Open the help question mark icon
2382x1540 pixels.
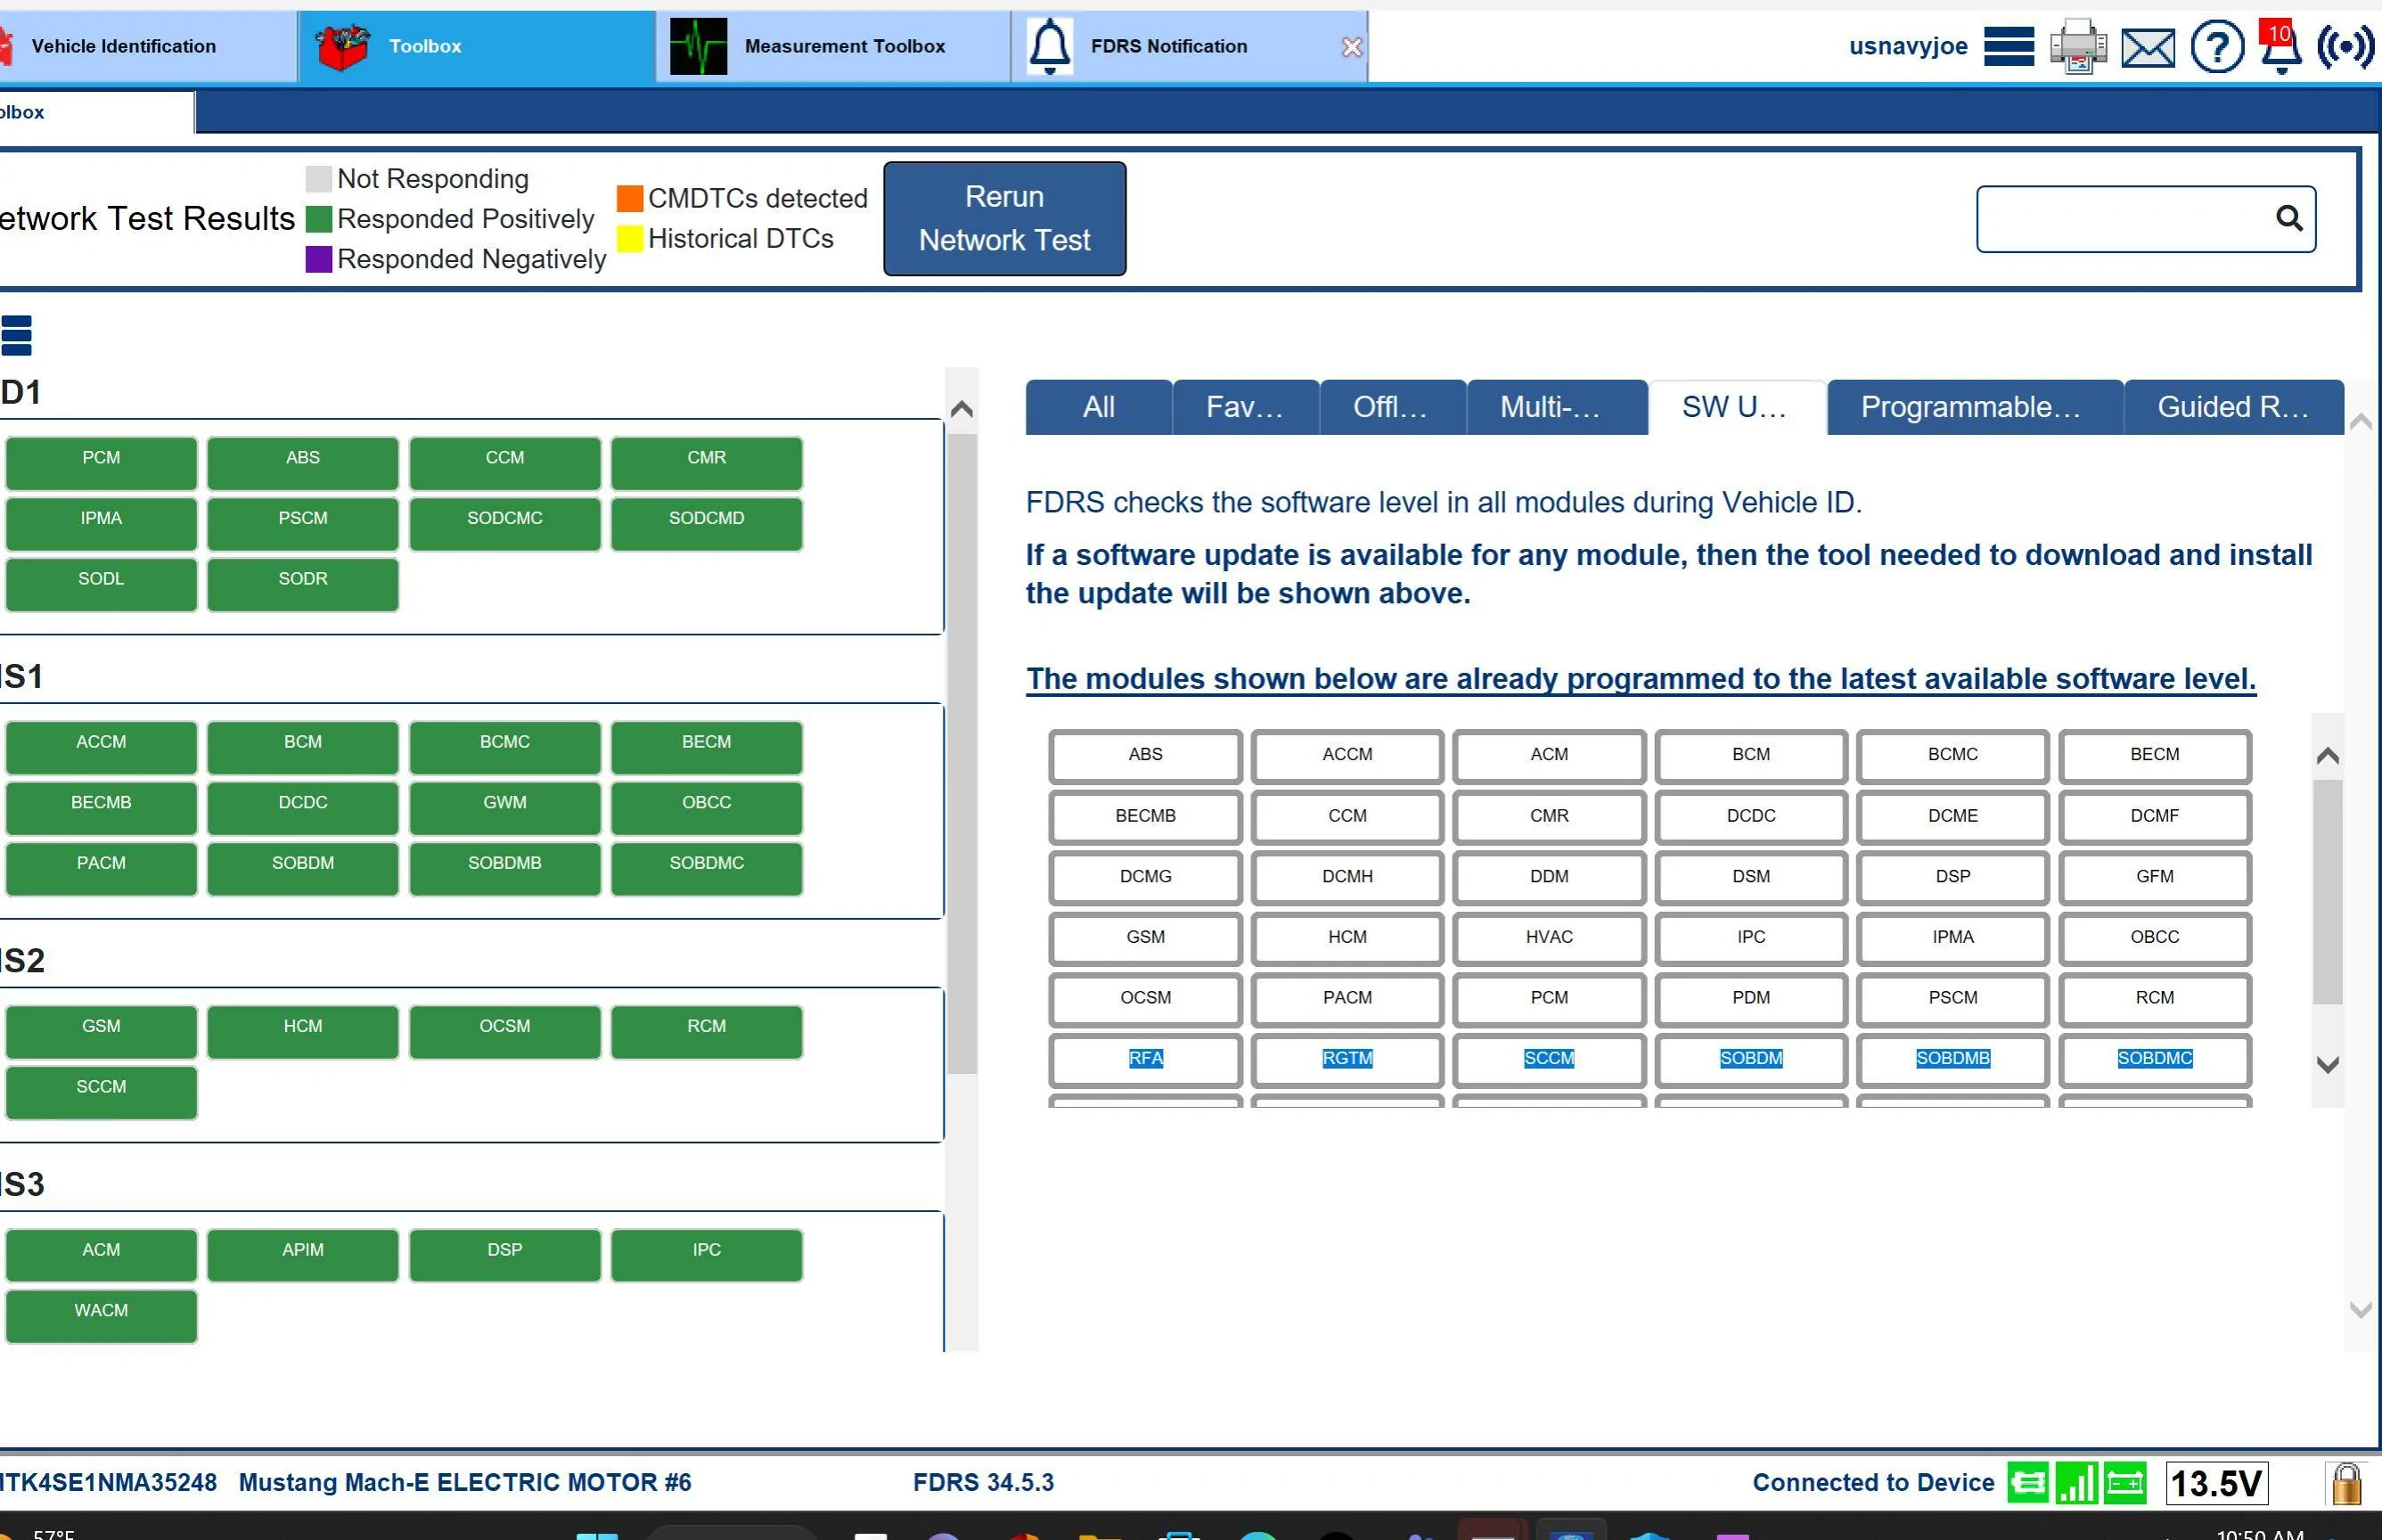(2217, 46)
